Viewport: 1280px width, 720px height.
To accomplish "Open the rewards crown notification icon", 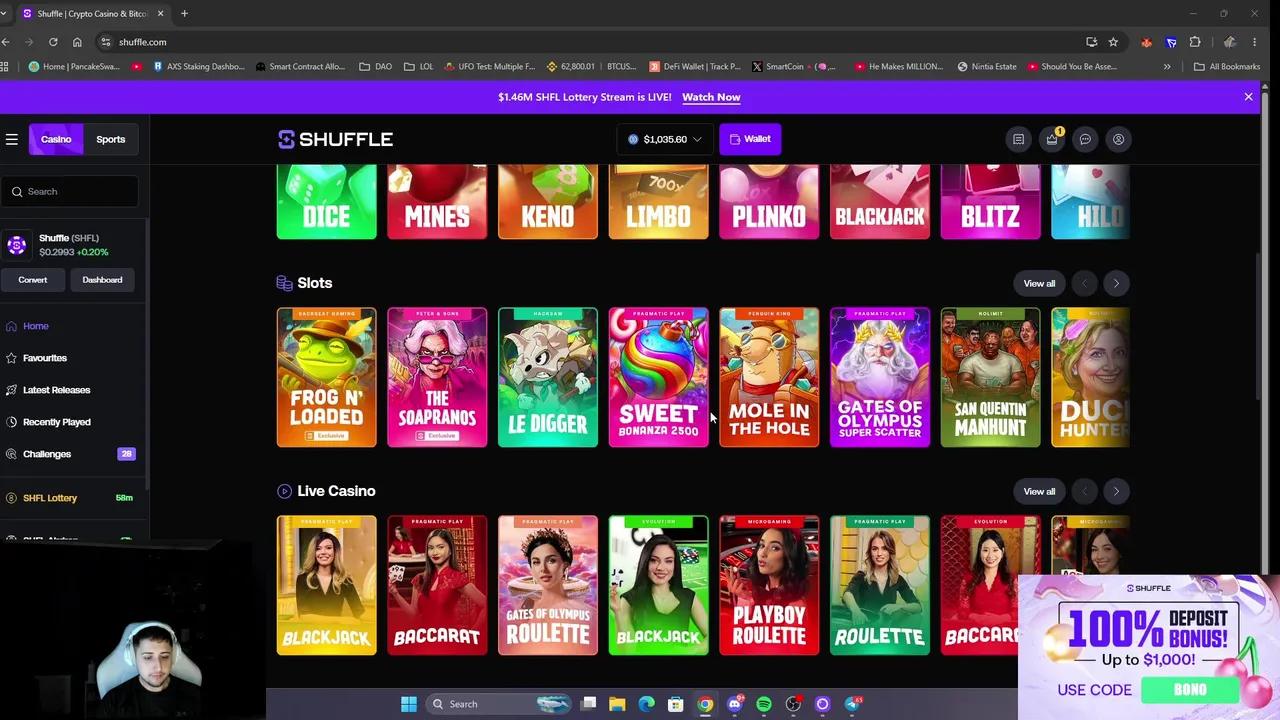I will pos(1052,139).
